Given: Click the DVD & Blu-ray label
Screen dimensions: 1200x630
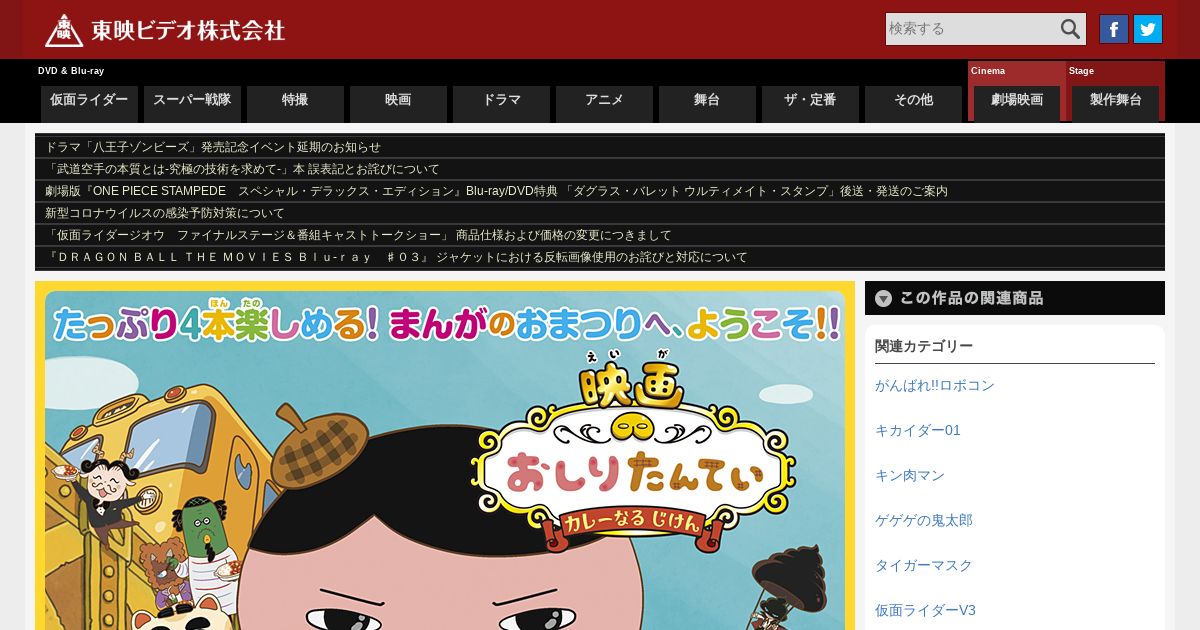Looking at the screenshot, I should point(71,71).
